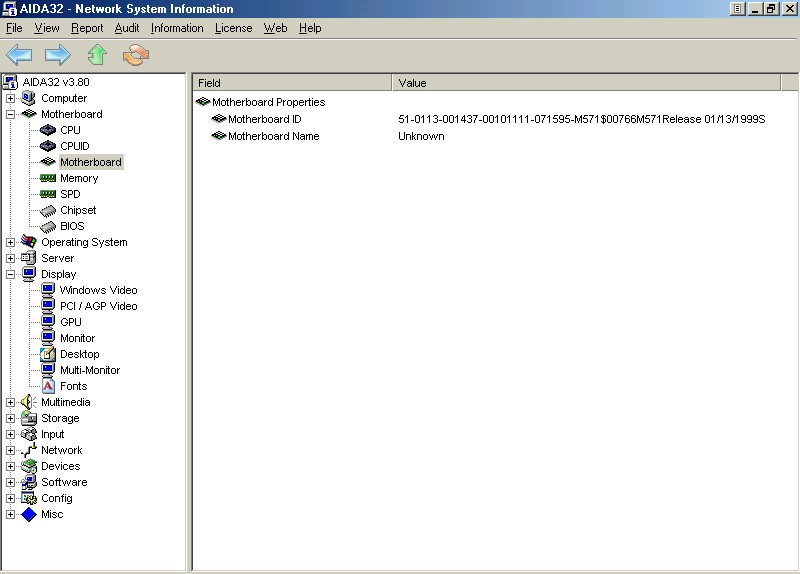Click the Refresh toolbar icon
800x574 pixels.
tap(136, 55)
